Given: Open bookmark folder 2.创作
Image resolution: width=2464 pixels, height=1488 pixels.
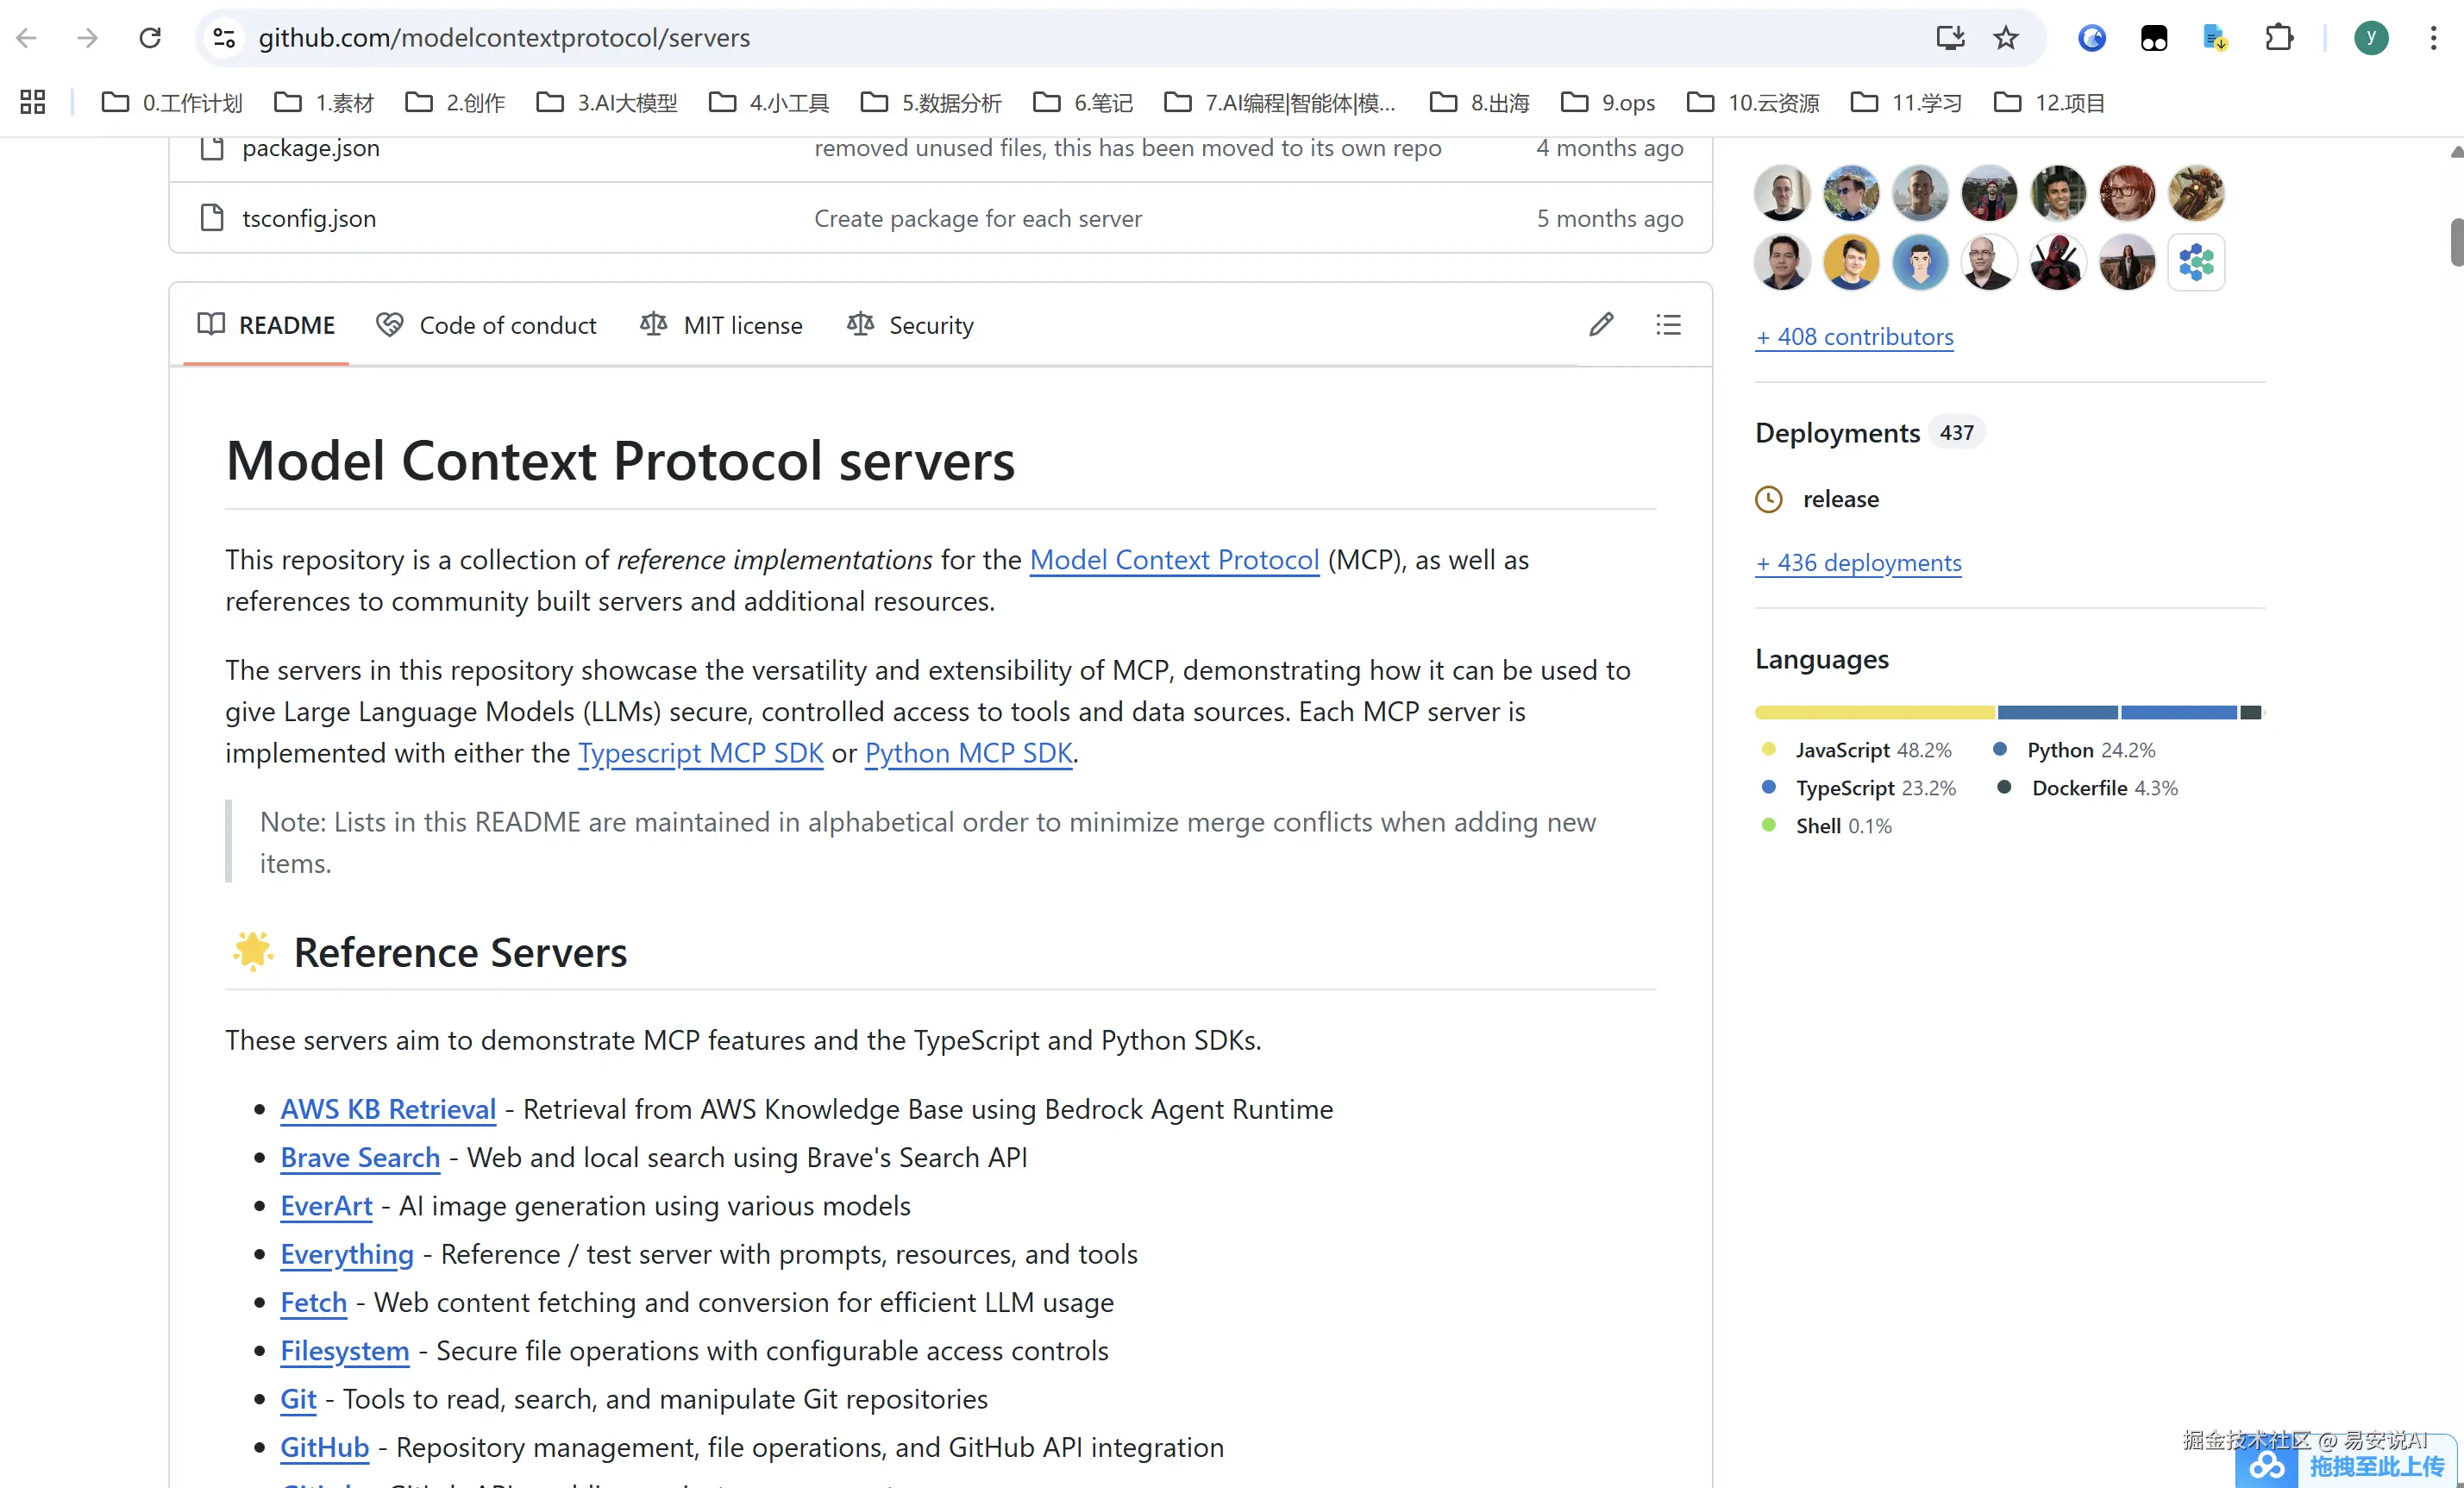Looking at the screenshot, I should click(x=455, y=102).
